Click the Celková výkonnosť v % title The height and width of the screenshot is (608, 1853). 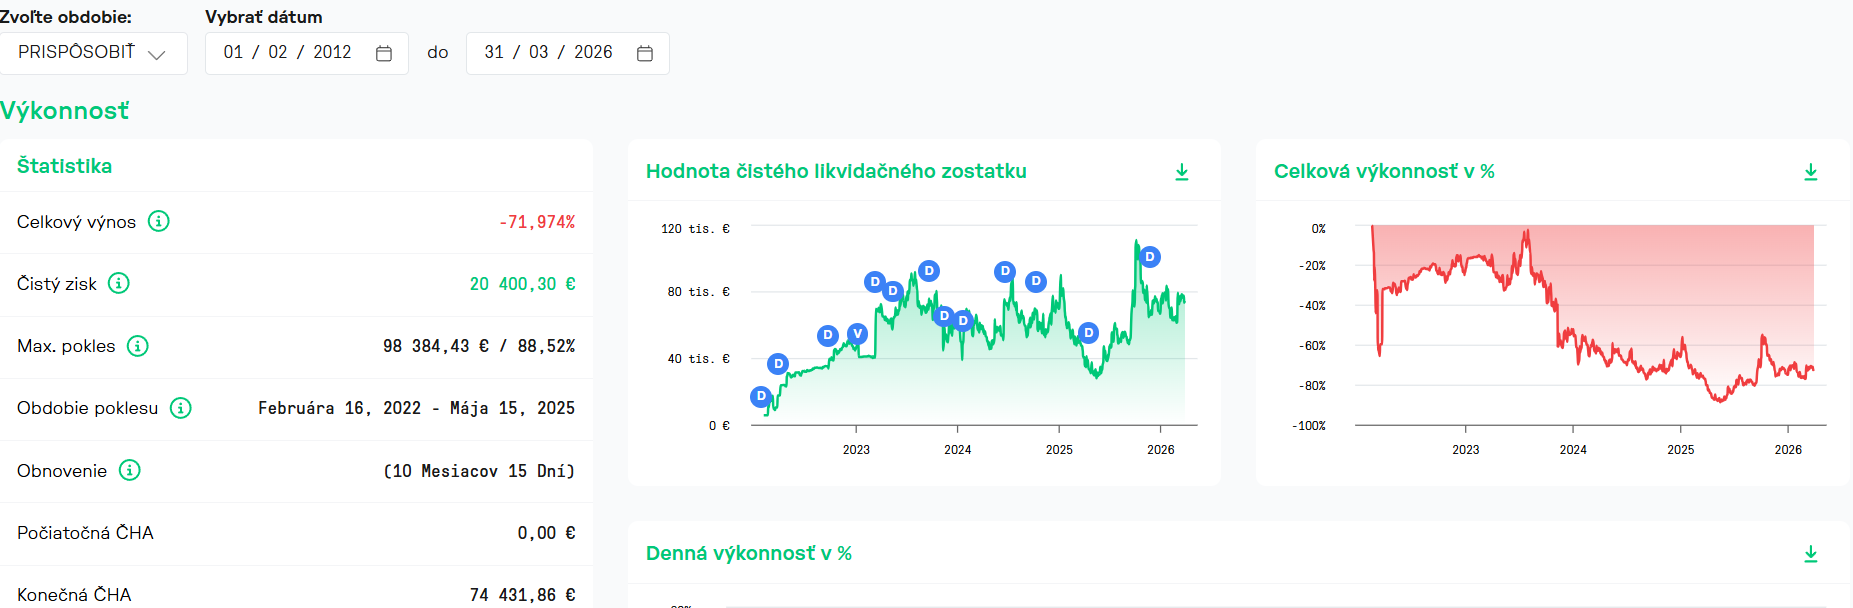(1384, 171)
